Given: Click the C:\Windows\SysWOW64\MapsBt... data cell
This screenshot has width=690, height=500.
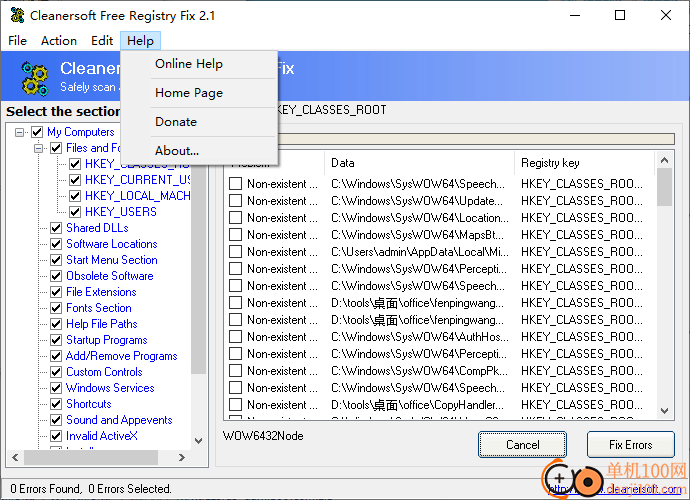Looking at the screenshot, I should coord(418,235).
